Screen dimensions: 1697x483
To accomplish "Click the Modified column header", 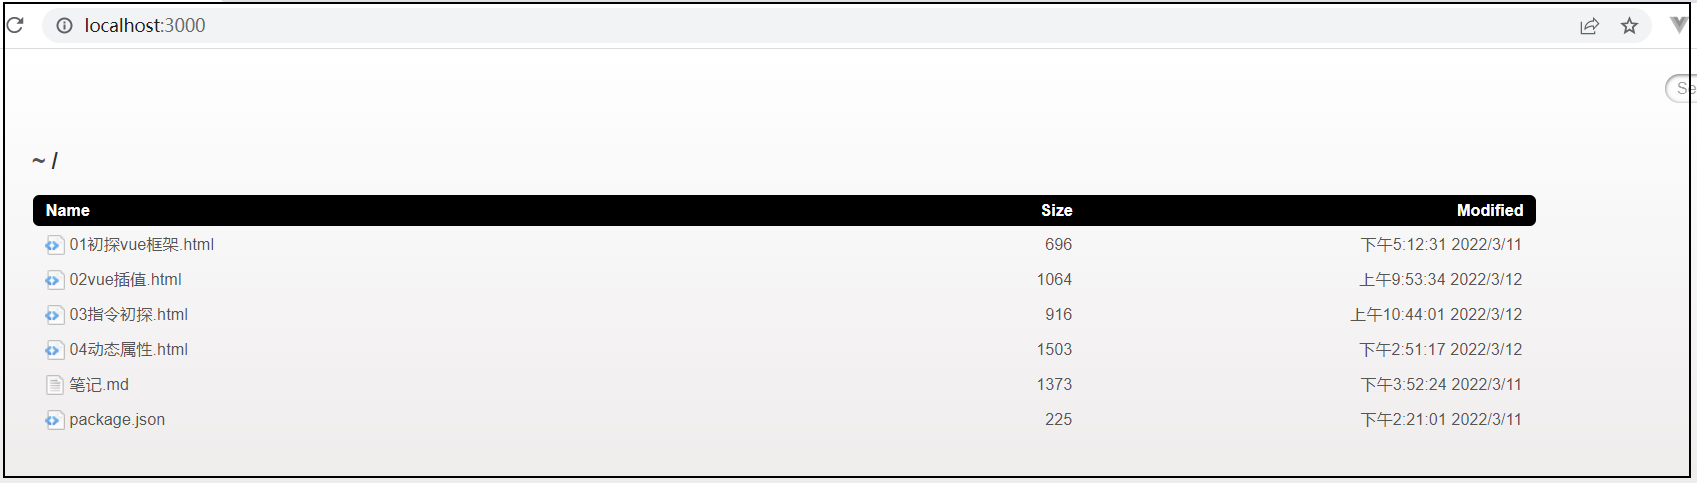I will click(x=1490, y=210).
